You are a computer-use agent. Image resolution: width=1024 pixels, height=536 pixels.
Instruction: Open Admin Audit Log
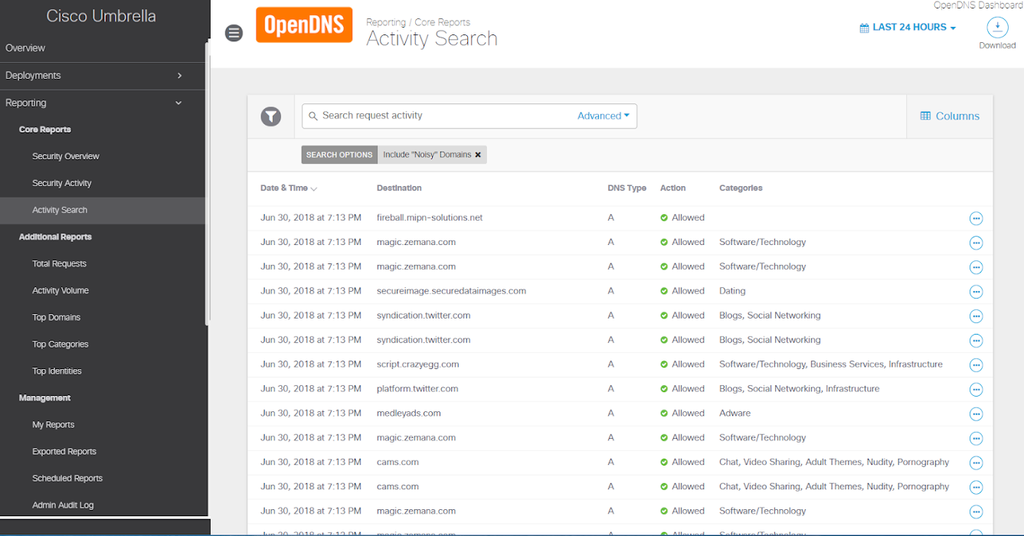click(x=63, y=505)
